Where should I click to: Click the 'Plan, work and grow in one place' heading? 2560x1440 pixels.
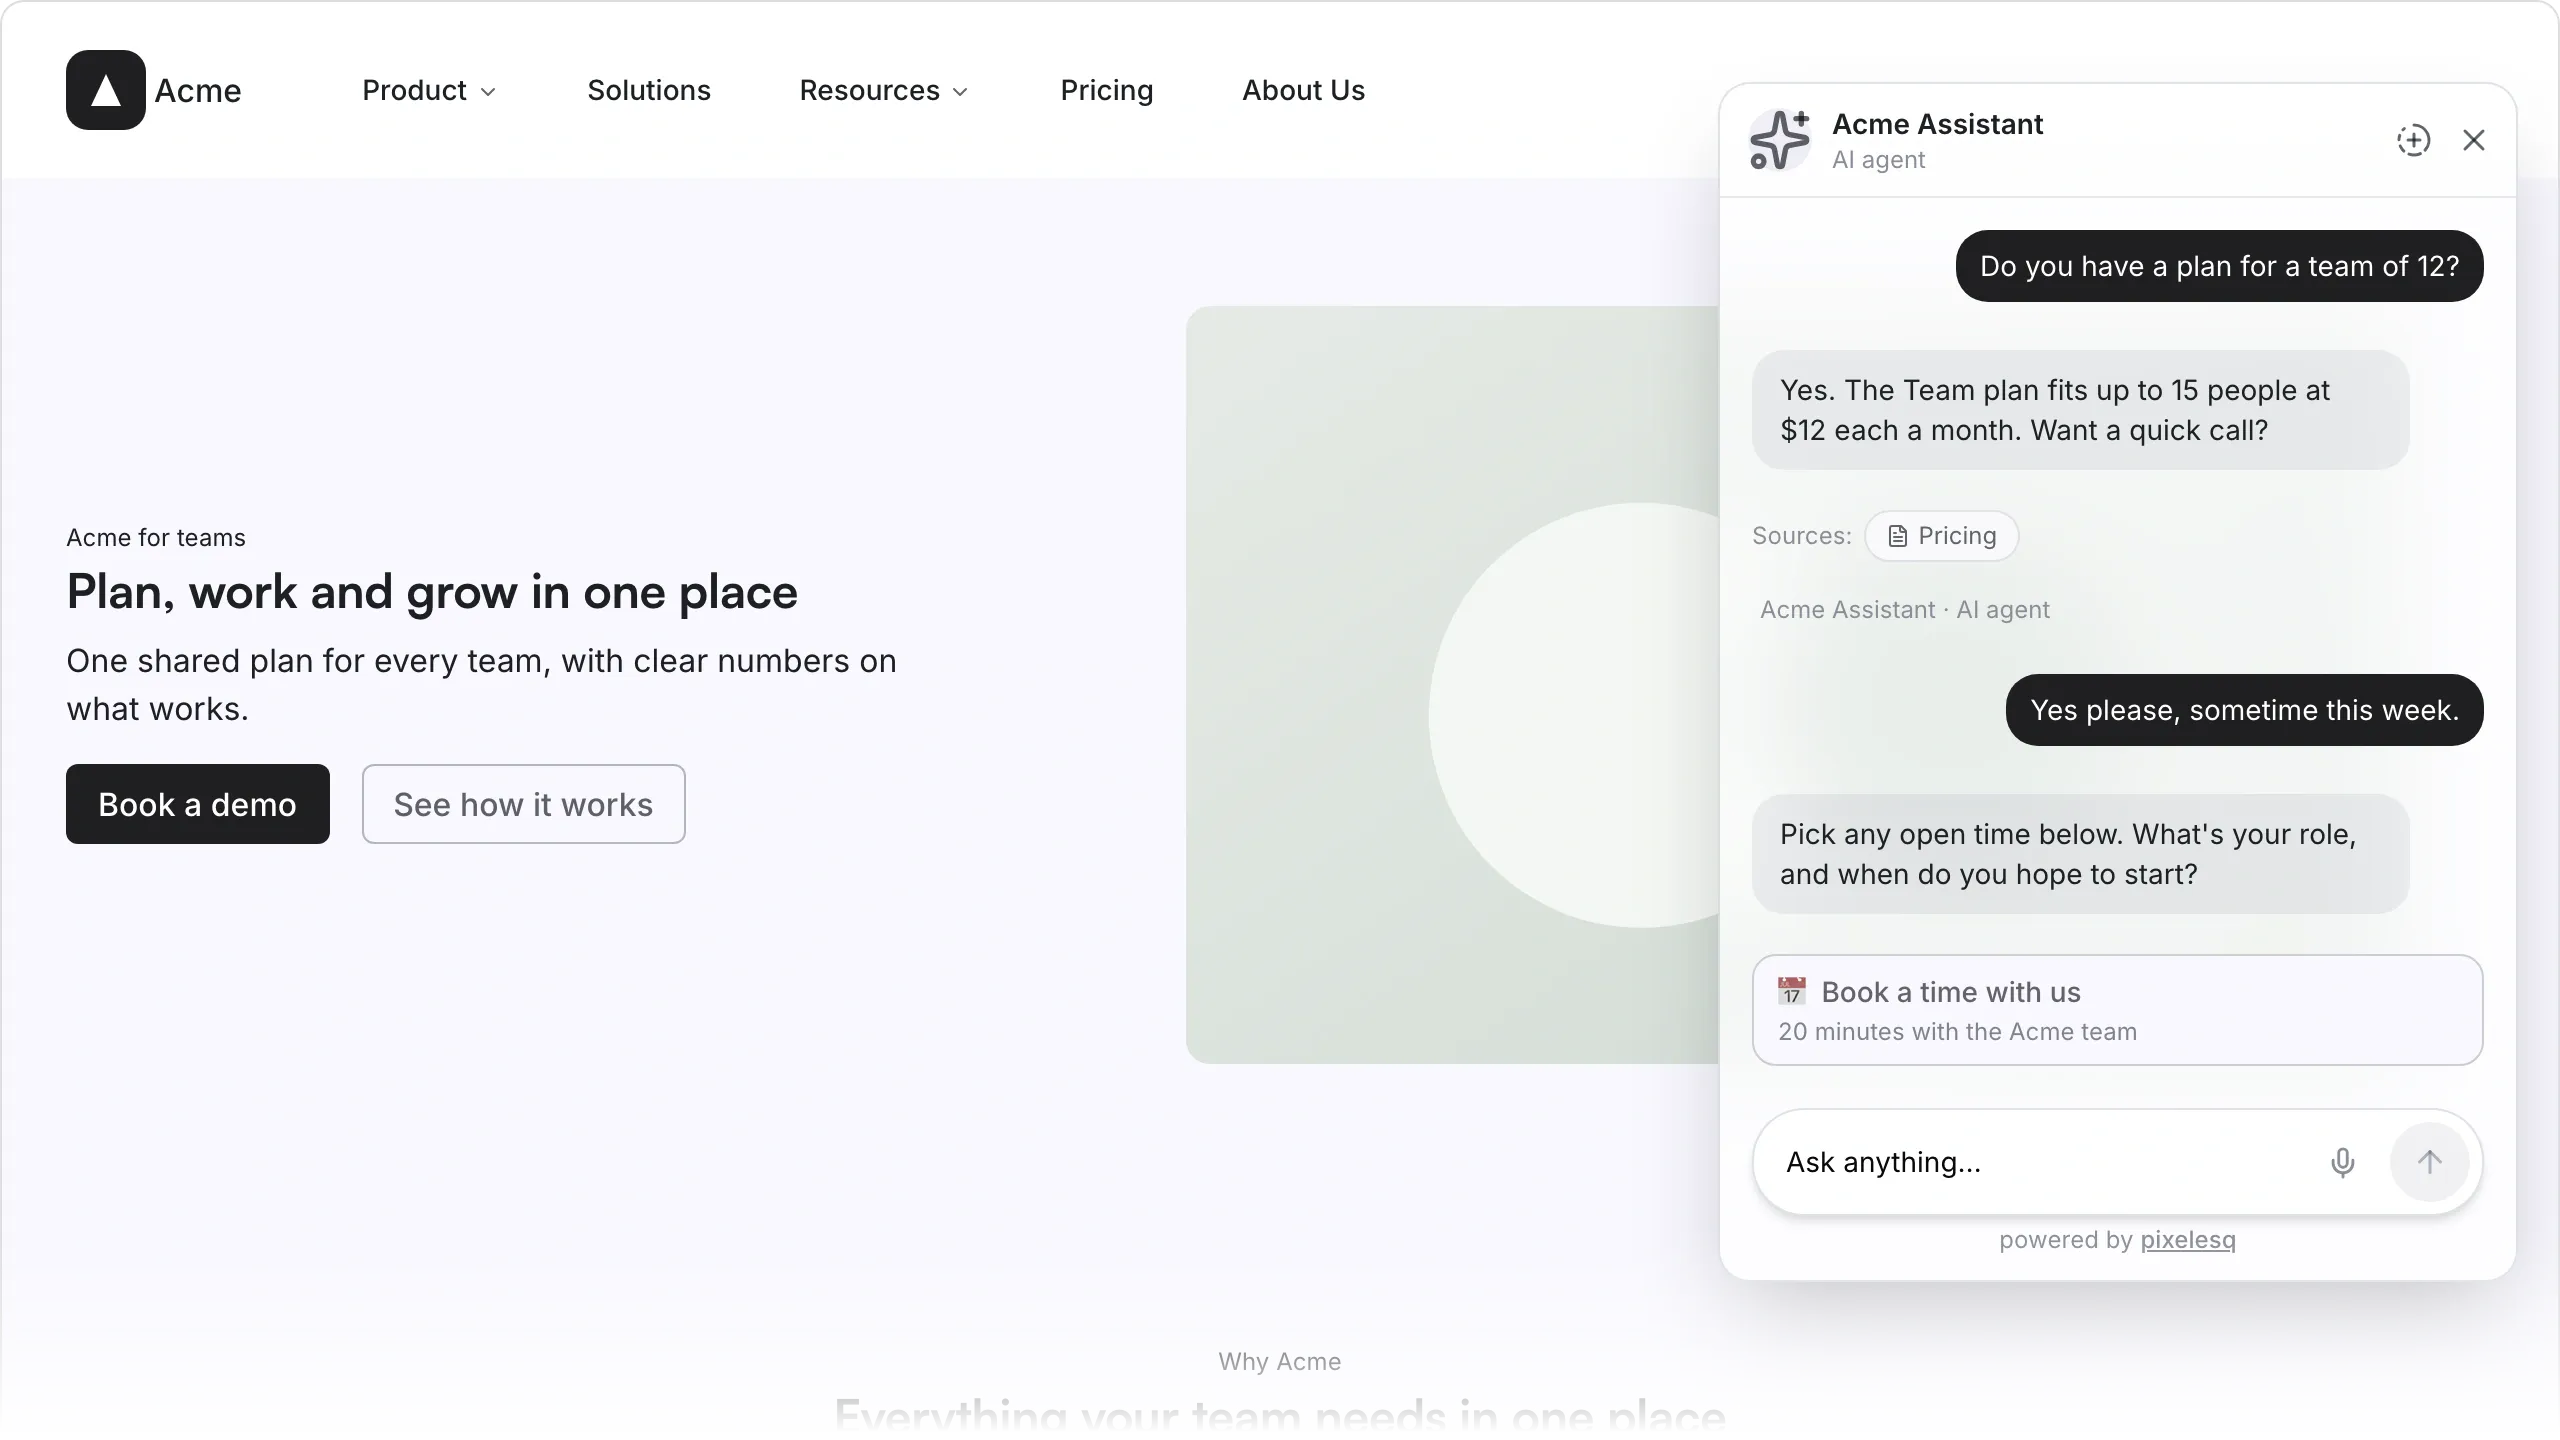pyautogui.click(x=432, y=592)
